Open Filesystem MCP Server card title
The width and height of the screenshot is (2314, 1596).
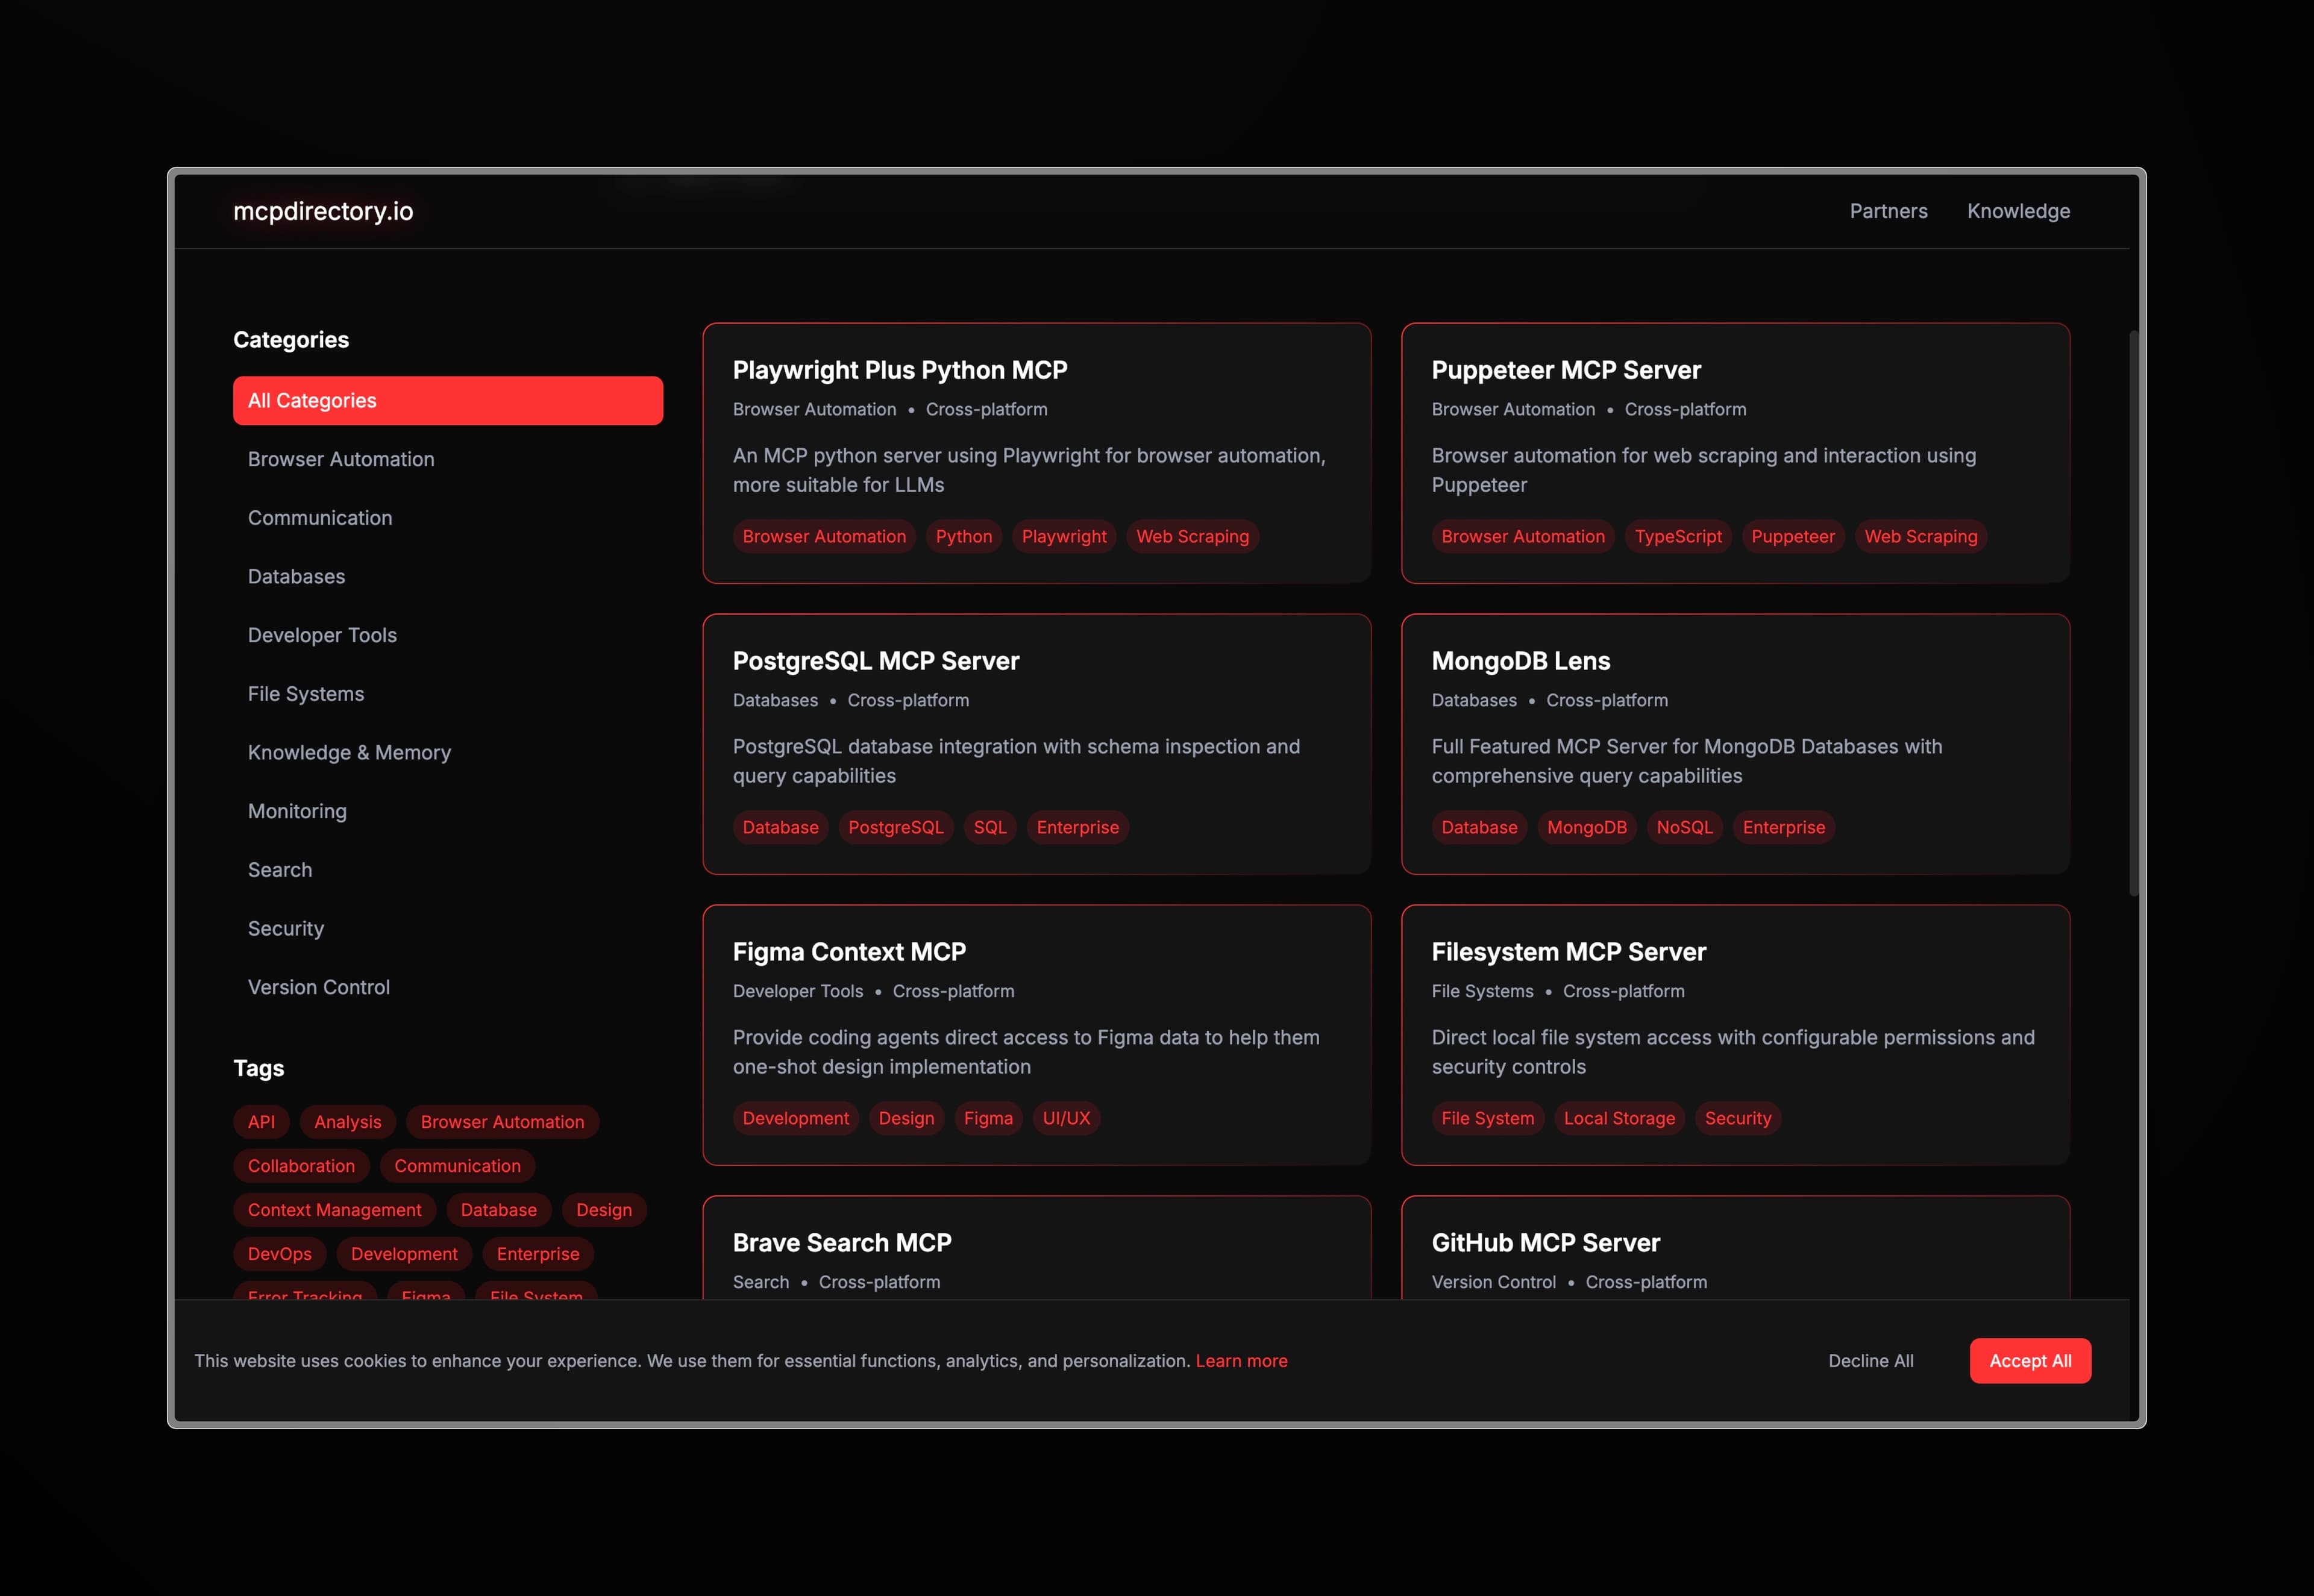click(x=1569, y=952)
